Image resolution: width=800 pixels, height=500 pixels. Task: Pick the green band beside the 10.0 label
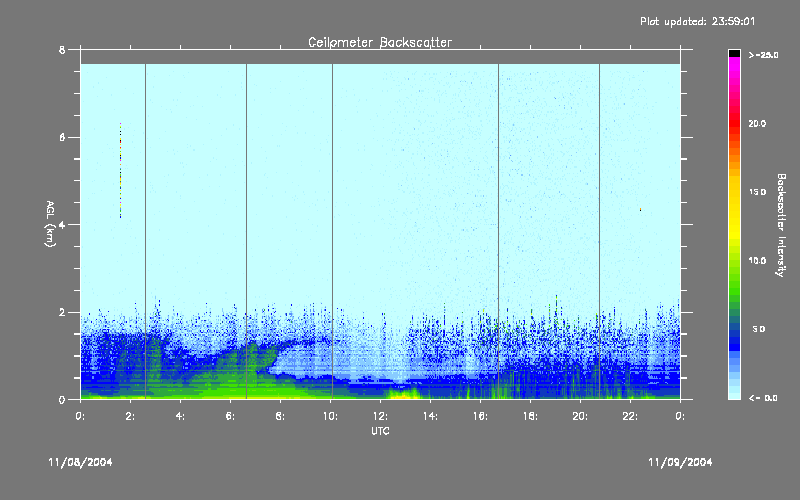click(734, 265)
